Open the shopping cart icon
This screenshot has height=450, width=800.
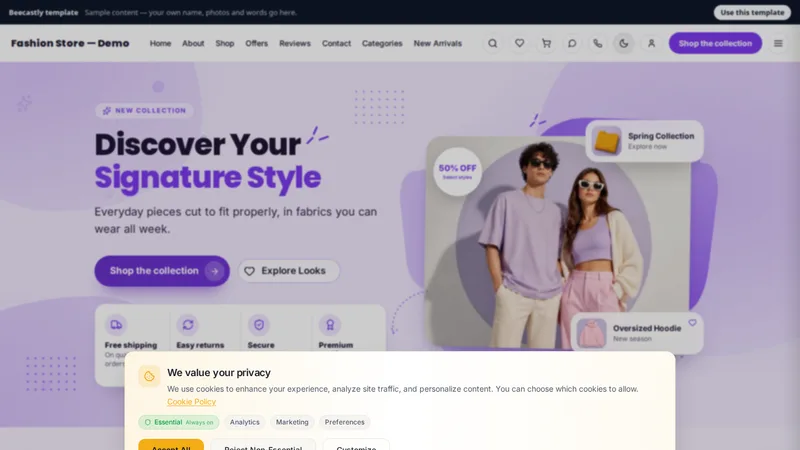click(546, 43)
